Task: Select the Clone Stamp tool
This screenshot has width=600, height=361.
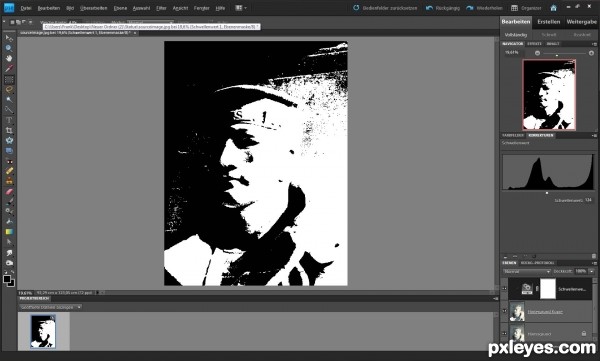Action: pos(9,181)
